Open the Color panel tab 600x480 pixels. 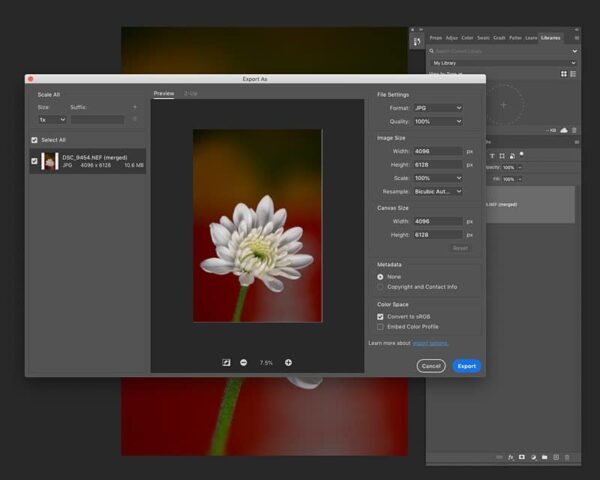tap(467, 38)
